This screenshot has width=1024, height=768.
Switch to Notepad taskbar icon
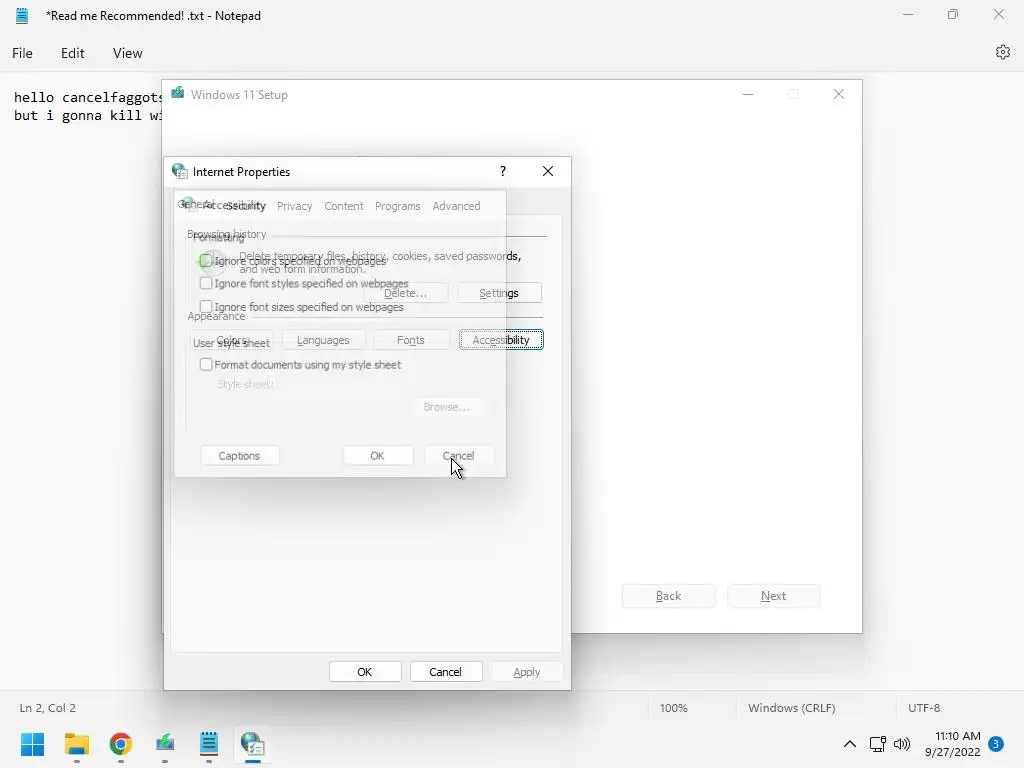coord(208,744)
